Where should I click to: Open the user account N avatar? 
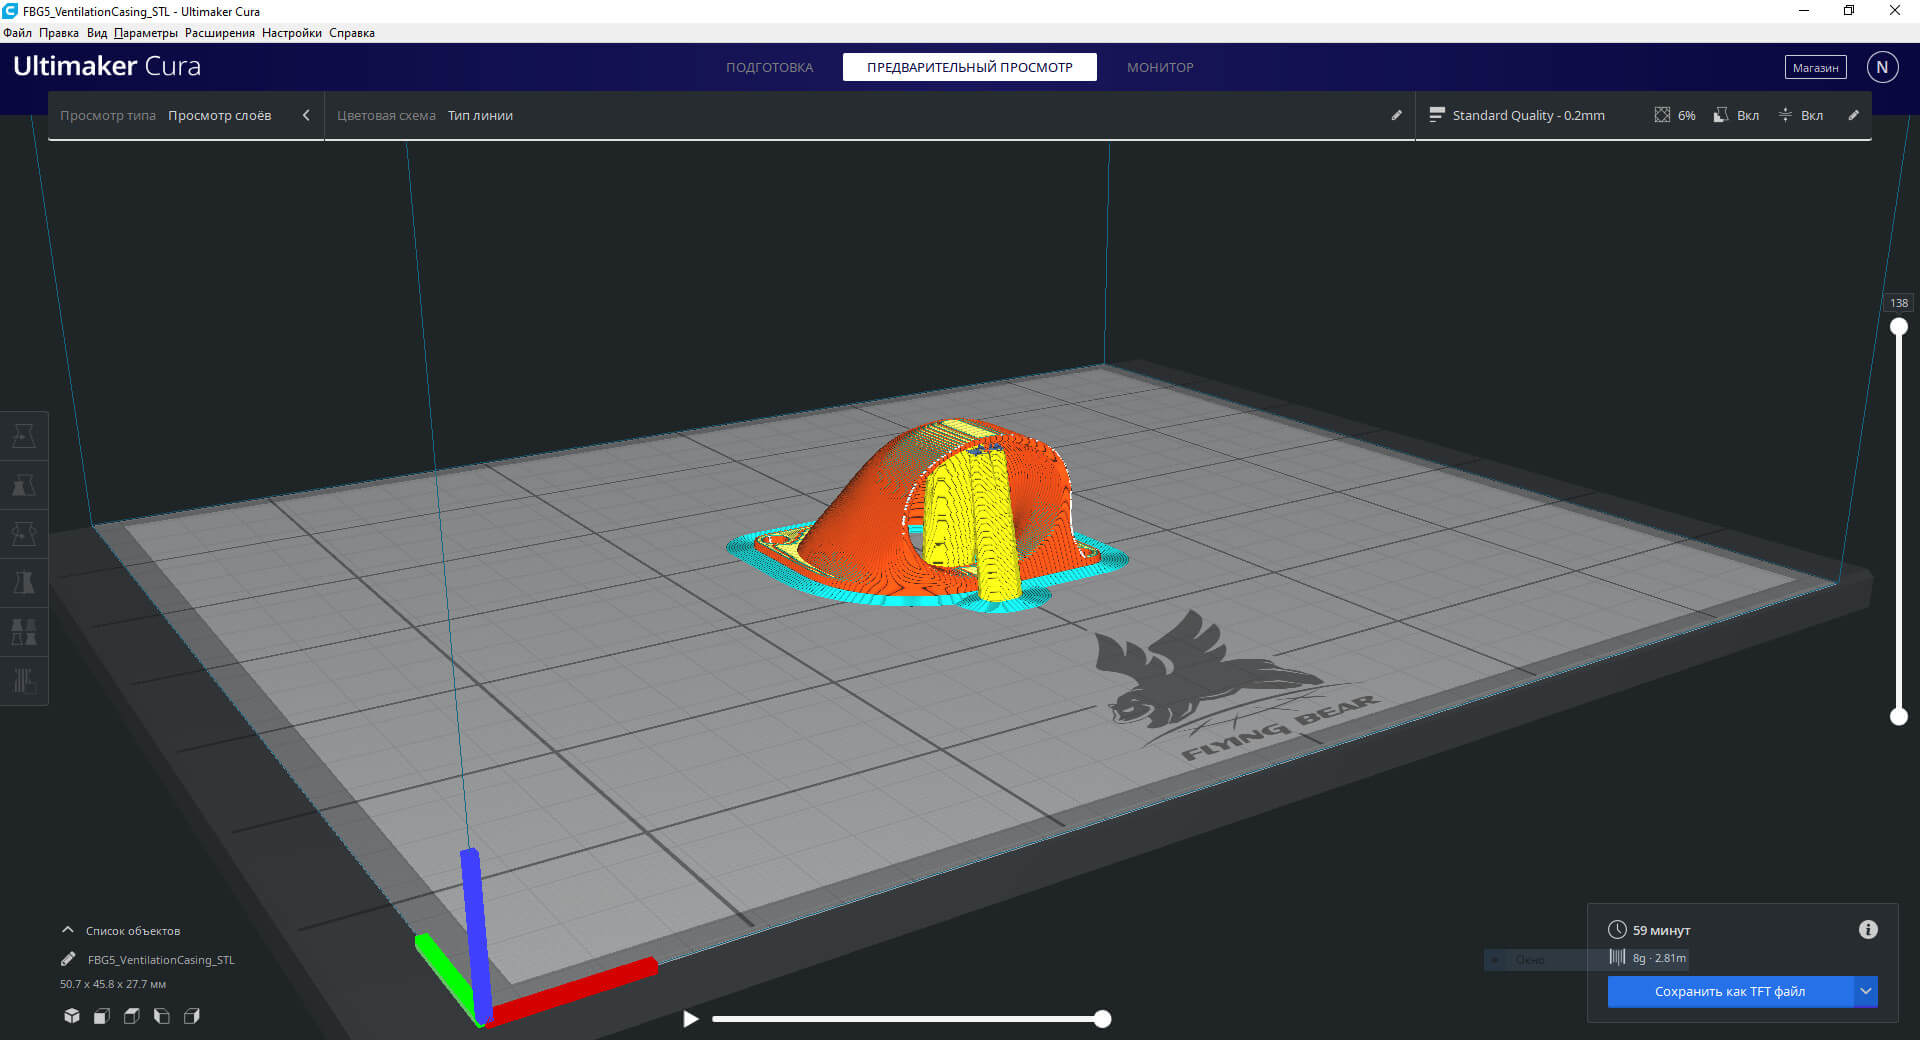(x=1882, y=67)
